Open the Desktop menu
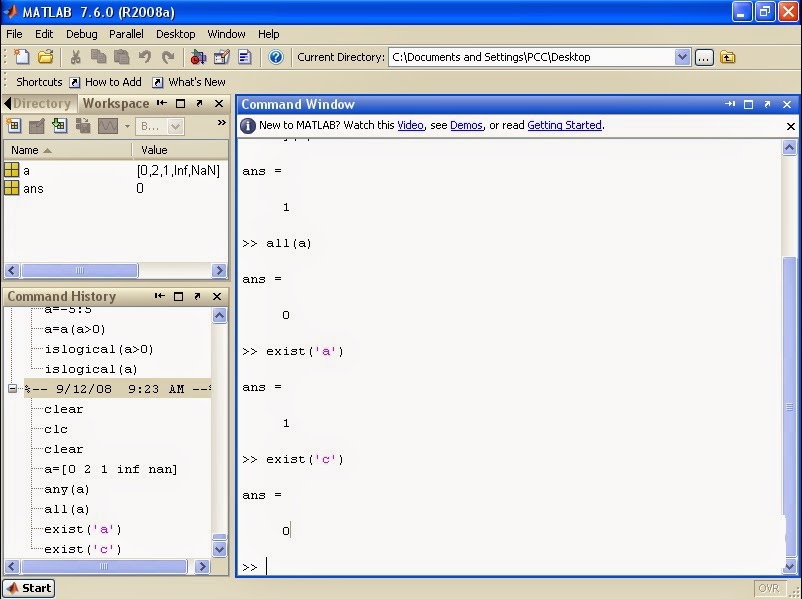 (175, 34)
